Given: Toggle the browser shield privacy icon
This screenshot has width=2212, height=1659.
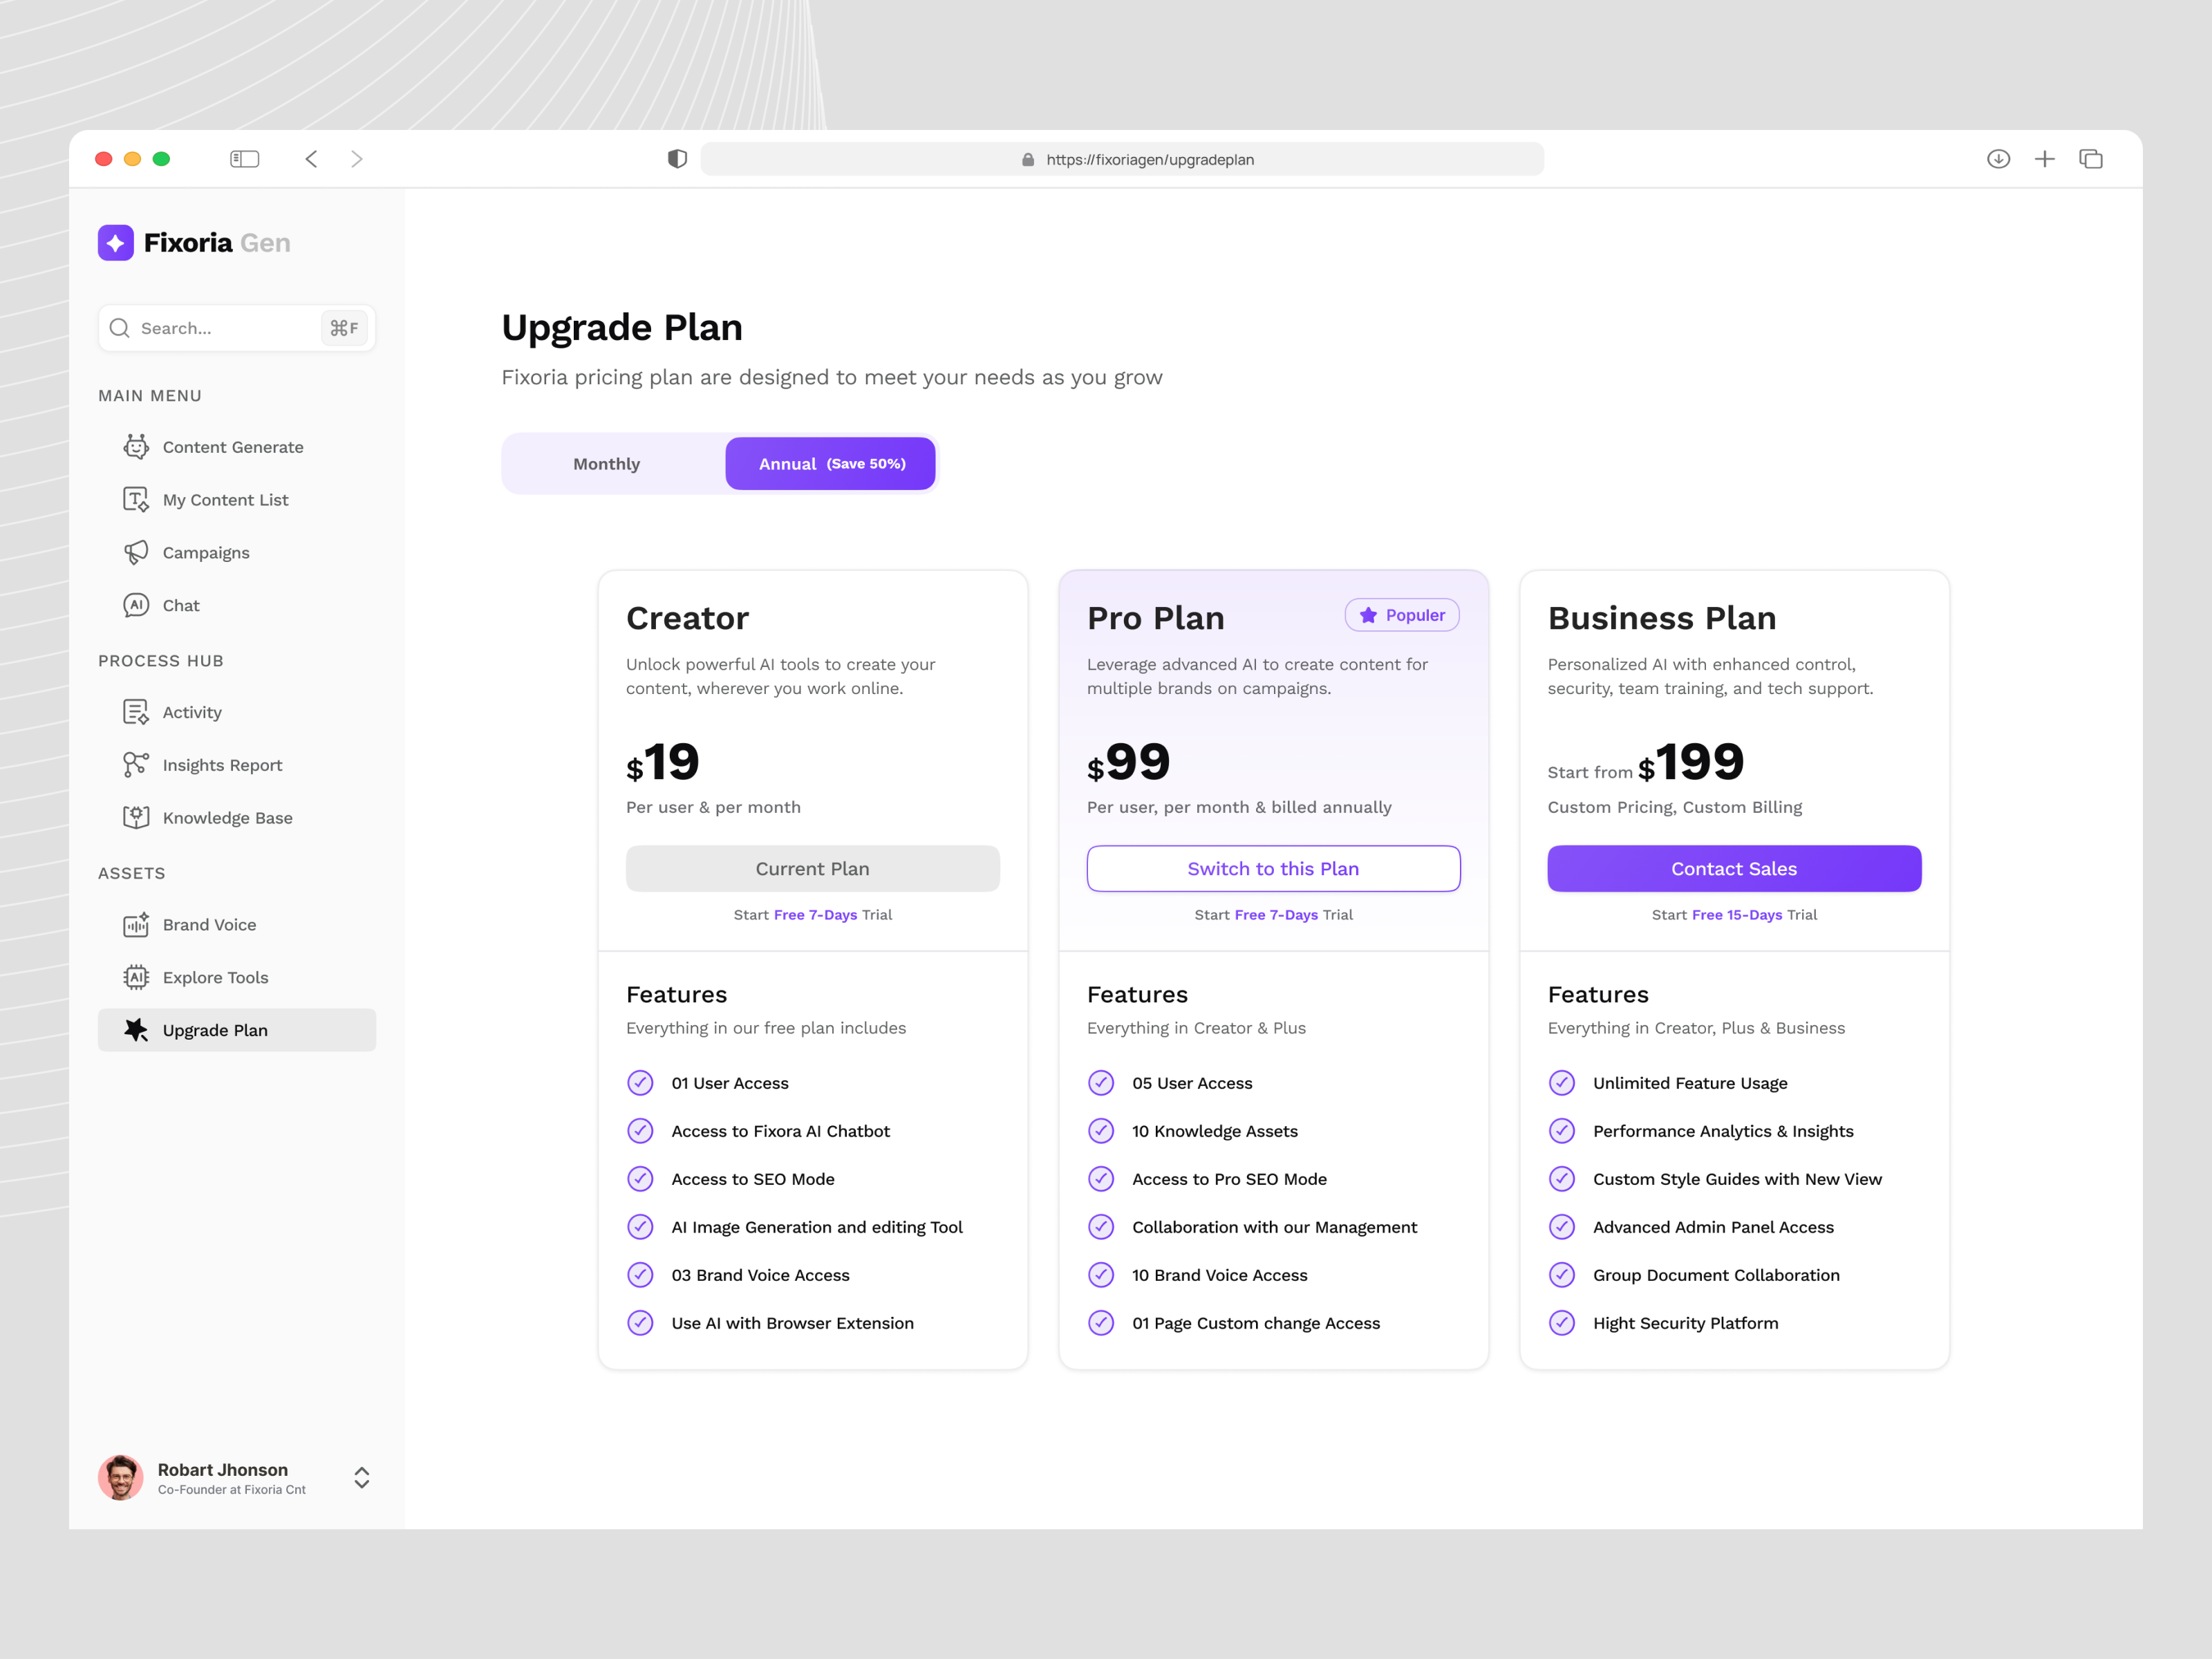Looking at the screenshot, I should [678, 158].
